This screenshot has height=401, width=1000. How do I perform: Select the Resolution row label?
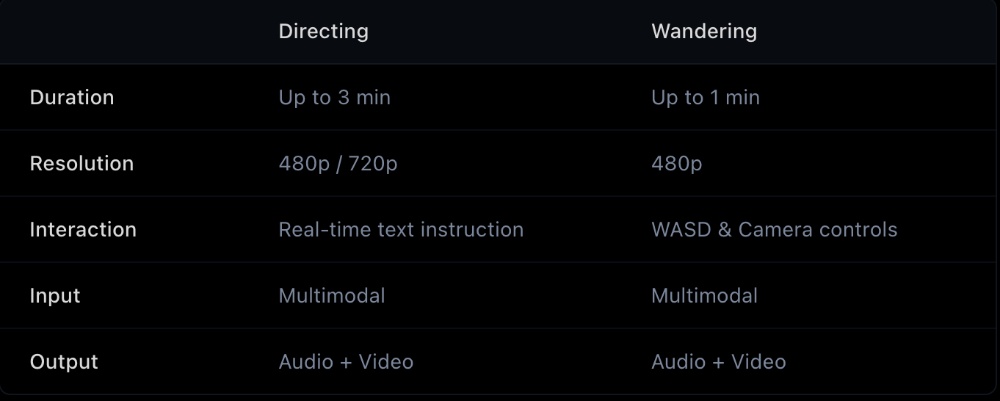click(x=82, y=163)
